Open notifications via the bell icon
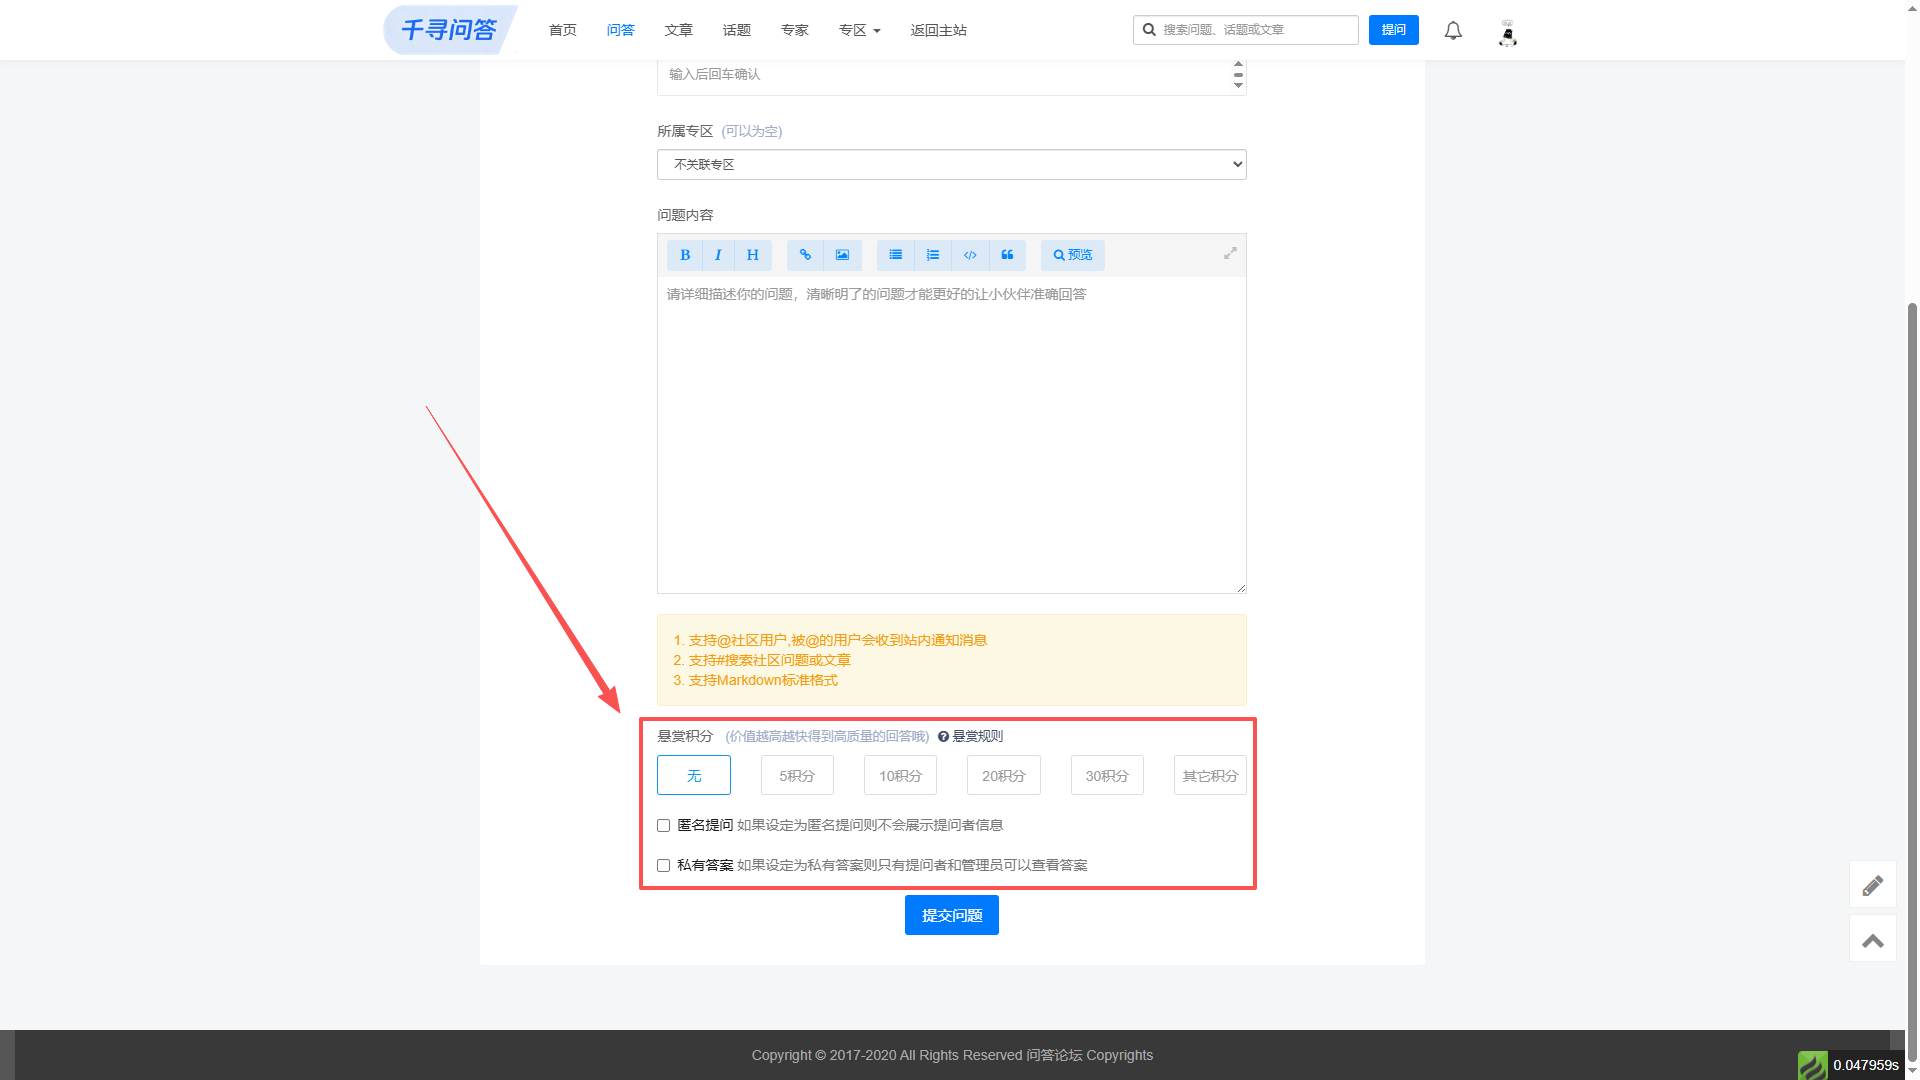The width and height of the screenshot is (1920, 1080). point(1453,30)
